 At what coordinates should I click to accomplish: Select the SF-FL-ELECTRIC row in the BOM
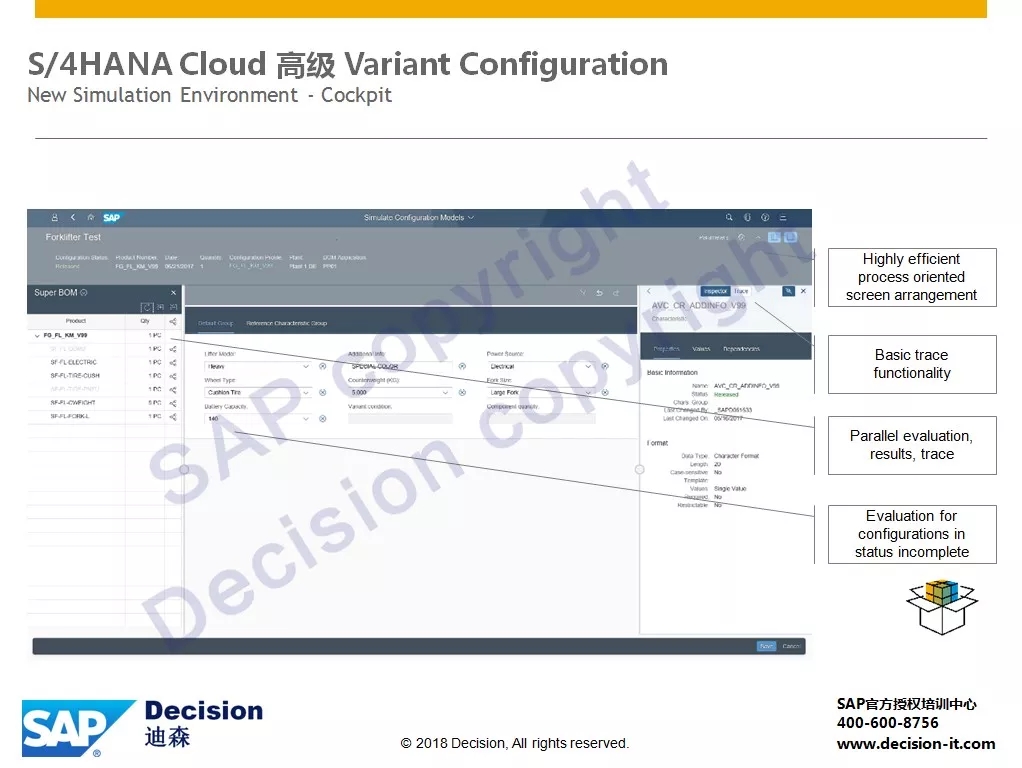point(104,362)
